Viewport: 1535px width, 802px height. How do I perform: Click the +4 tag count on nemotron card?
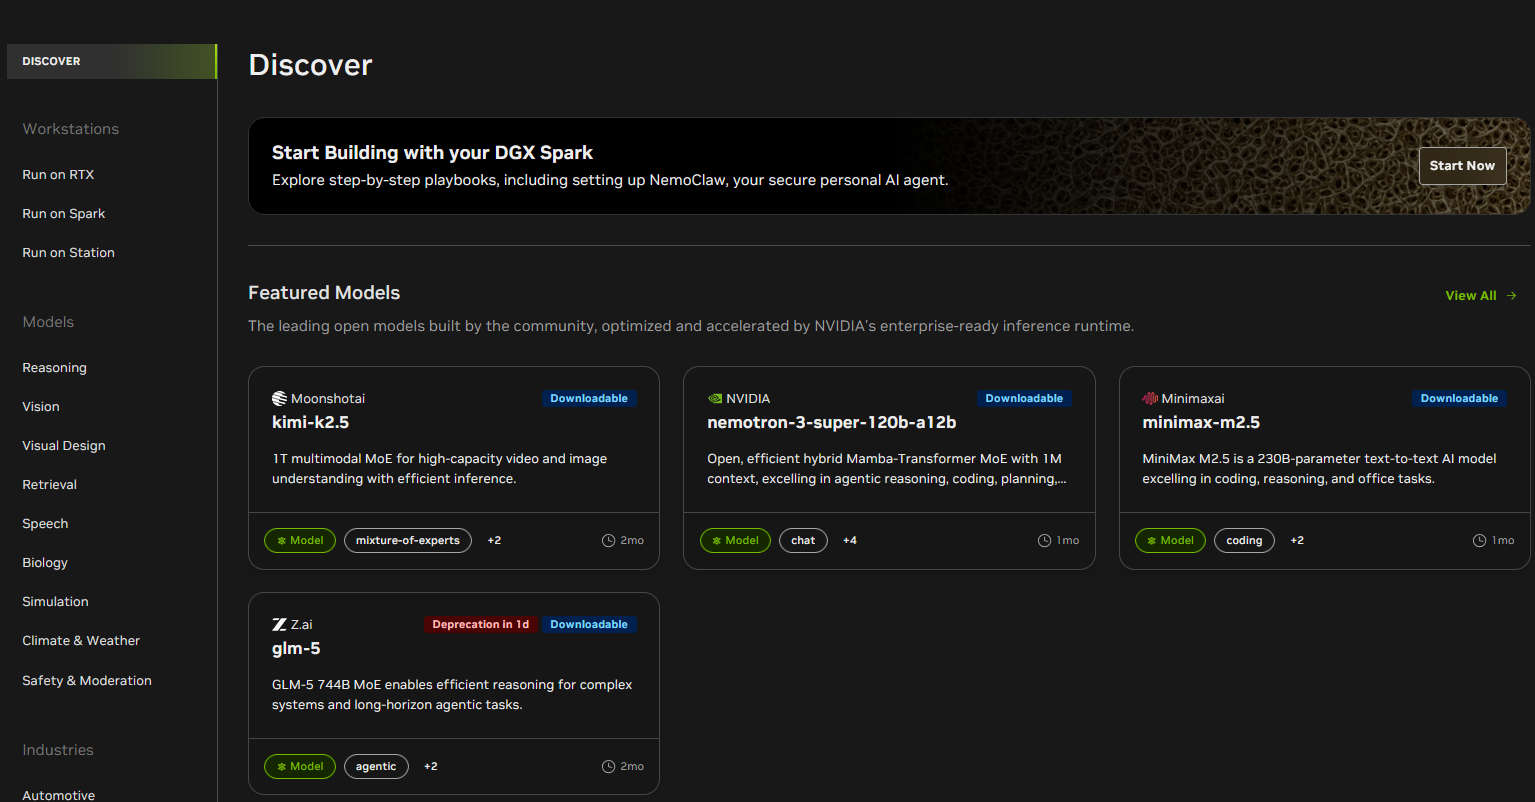pos(850,541)
